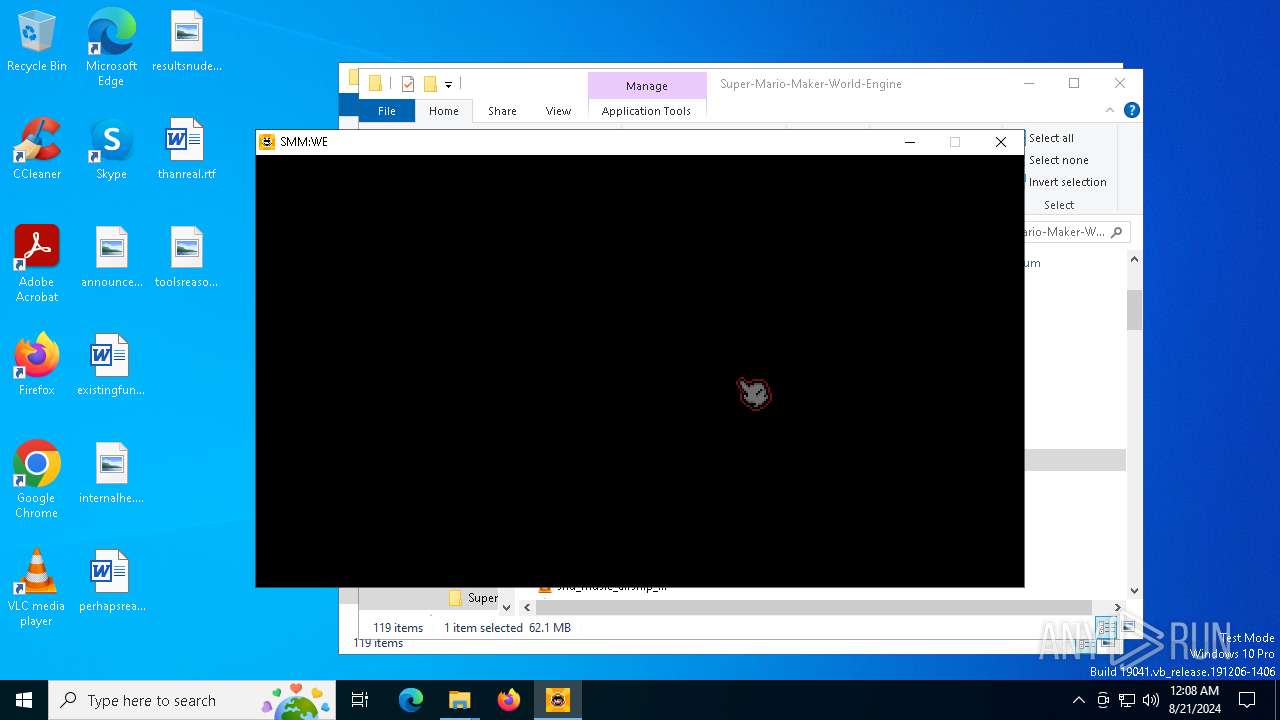Click Select all in the ribbon
This screenshot has height=720, width=1280.
click(1050, 138)
